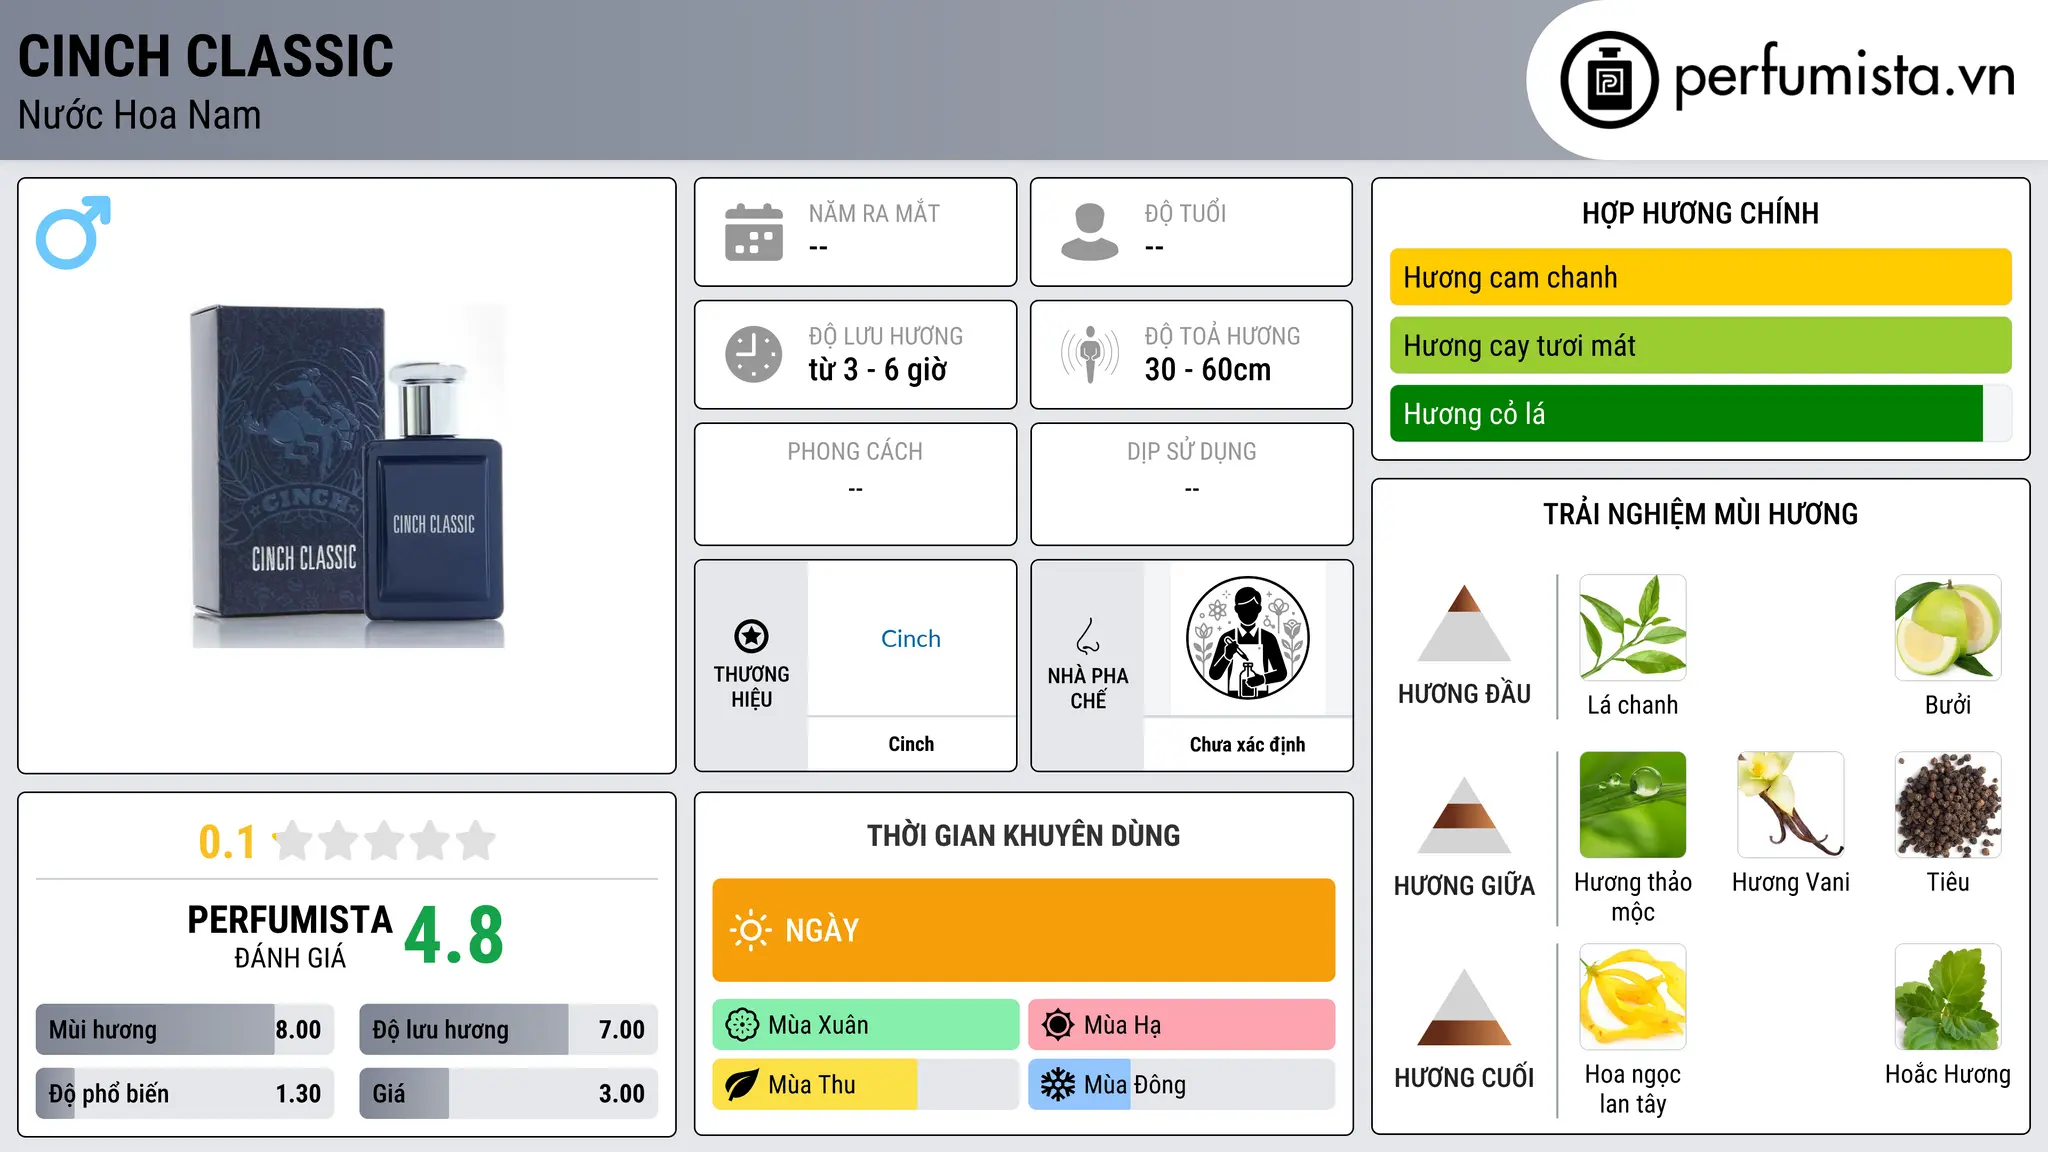Select the Hoa ngọc lan tây note image
Image resolution: width=2048 pixels, height=1152 pixels.
click(1633, 997)
